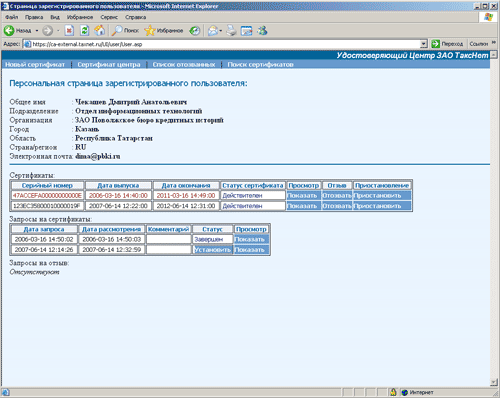This screenshot has height=398, width=500.
Task: Click Комментарий column header
Action: [x=168, y=229]
